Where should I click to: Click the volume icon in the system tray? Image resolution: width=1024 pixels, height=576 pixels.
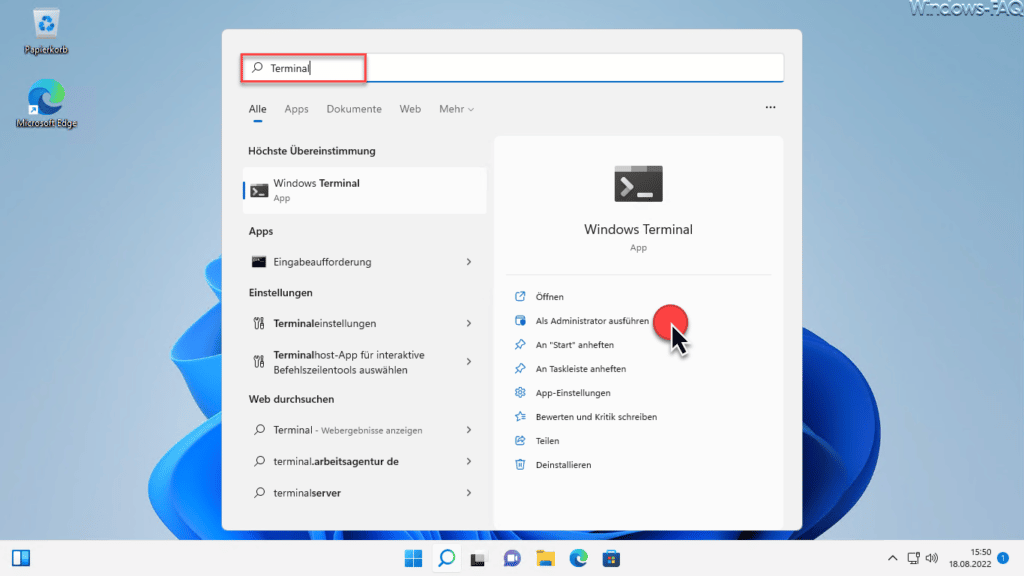932,558
